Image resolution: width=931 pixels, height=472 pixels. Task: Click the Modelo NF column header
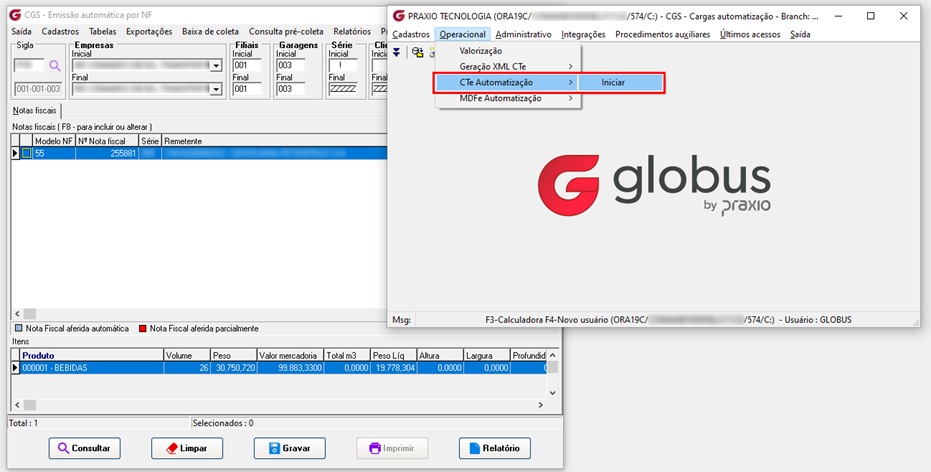click(x=54, y=141)
